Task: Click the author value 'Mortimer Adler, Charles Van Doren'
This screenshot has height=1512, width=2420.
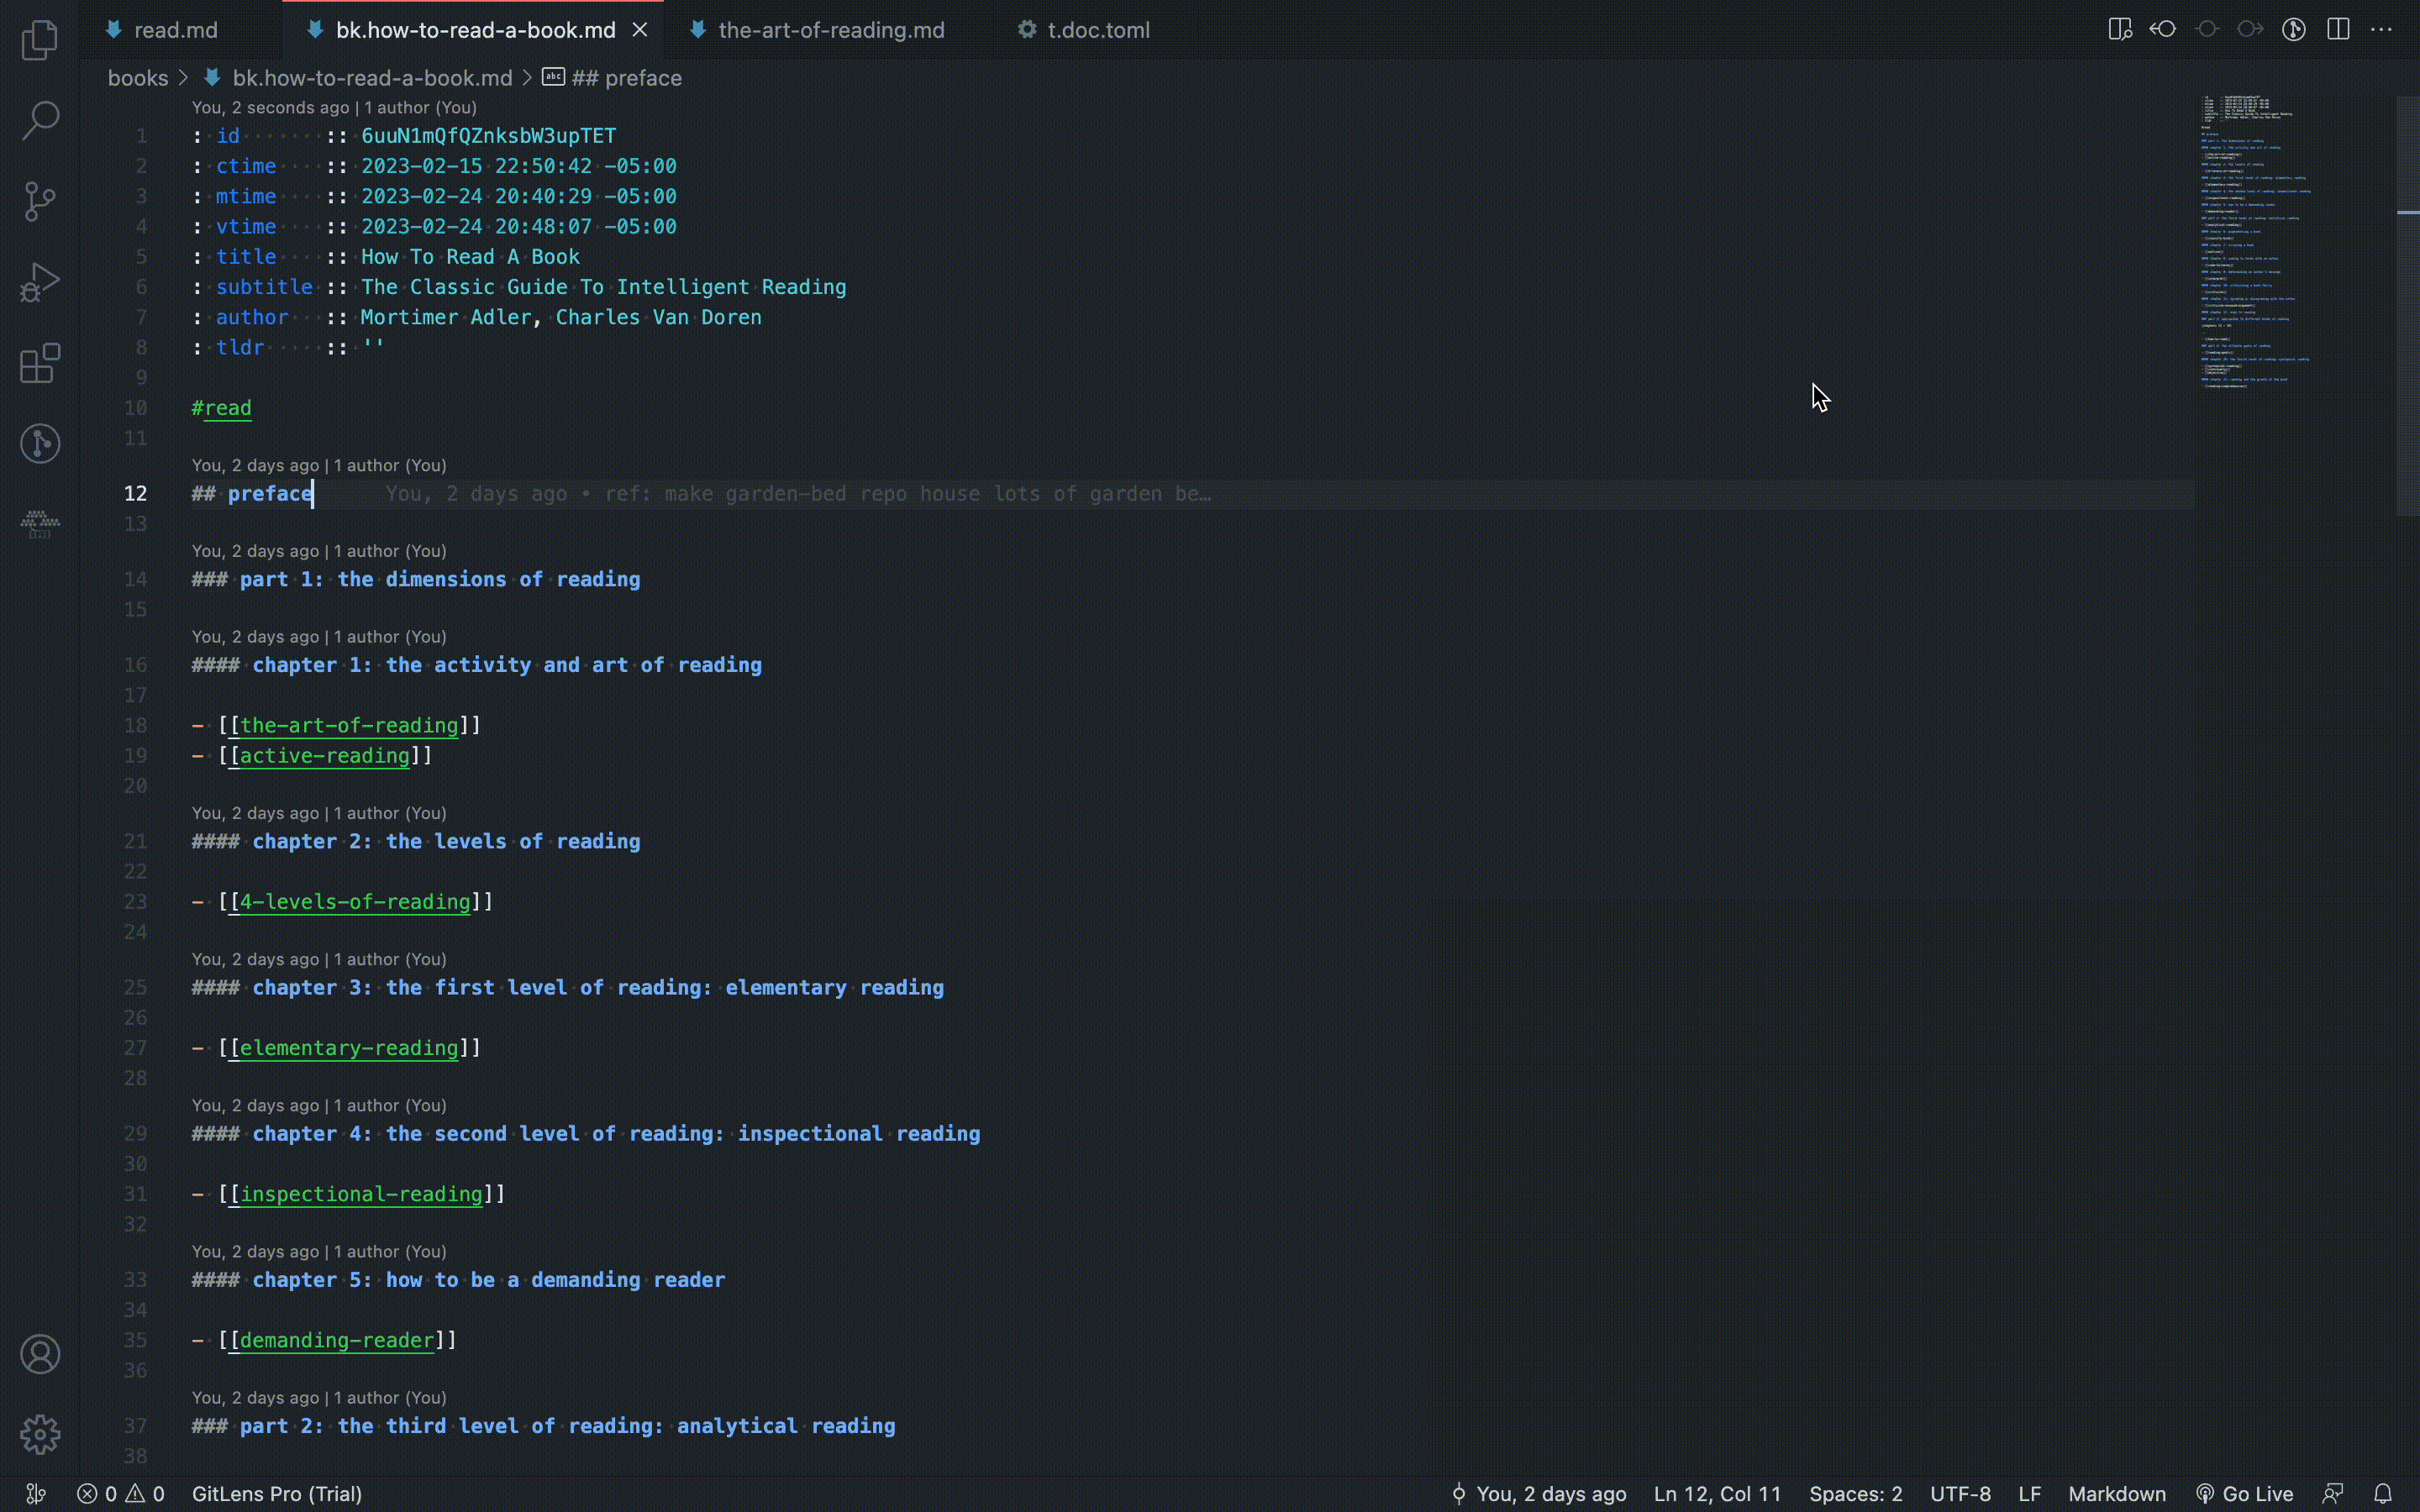Action: pos(561,317)
